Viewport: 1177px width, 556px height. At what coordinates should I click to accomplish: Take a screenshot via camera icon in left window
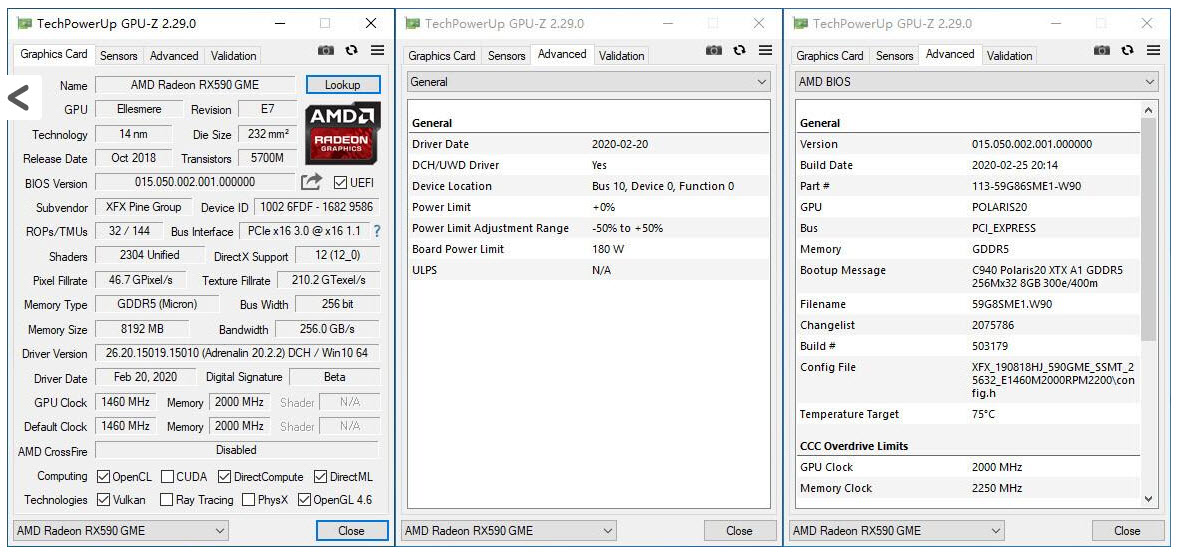[x=326, y=50]
